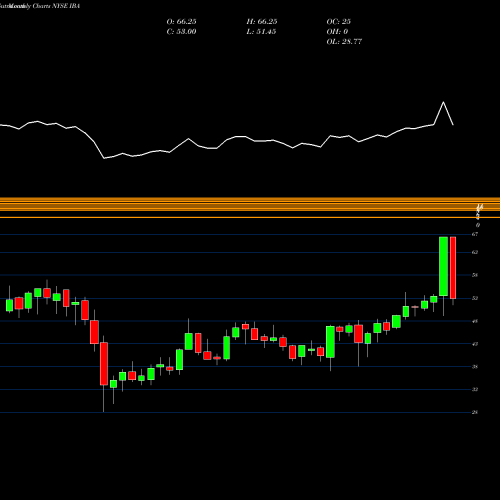Click the 26 price axis label

point(475,412)
